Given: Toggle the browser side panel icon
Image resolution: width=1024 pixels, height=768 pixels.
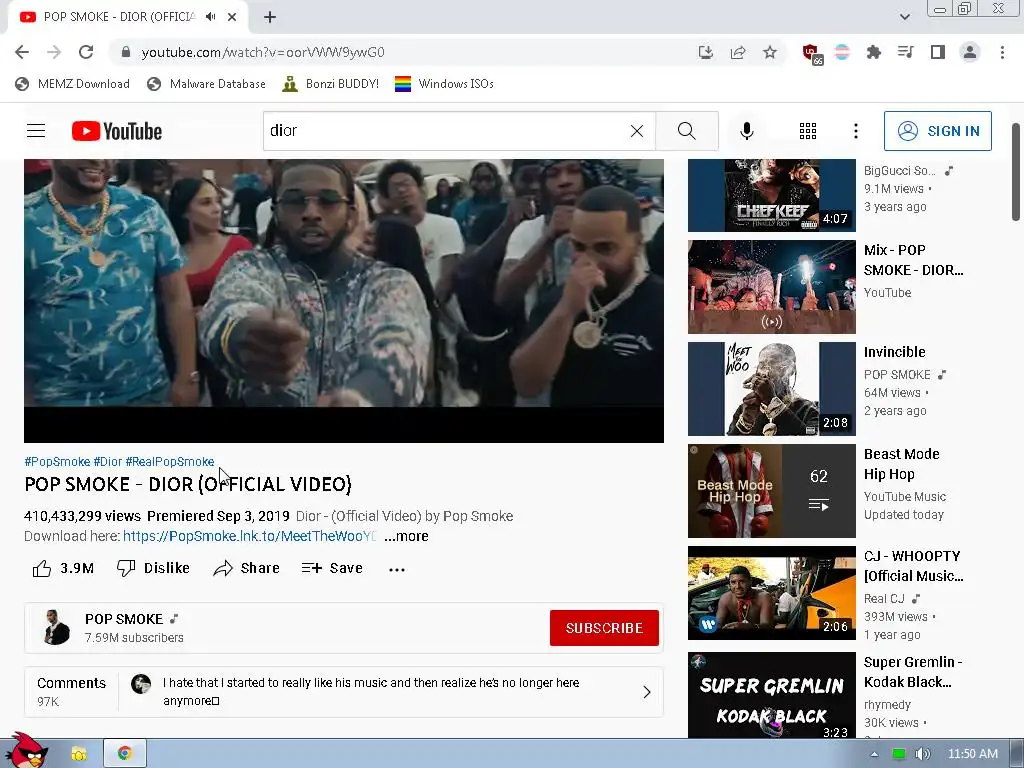Looking at the screenshot, I should coord(938,52).
